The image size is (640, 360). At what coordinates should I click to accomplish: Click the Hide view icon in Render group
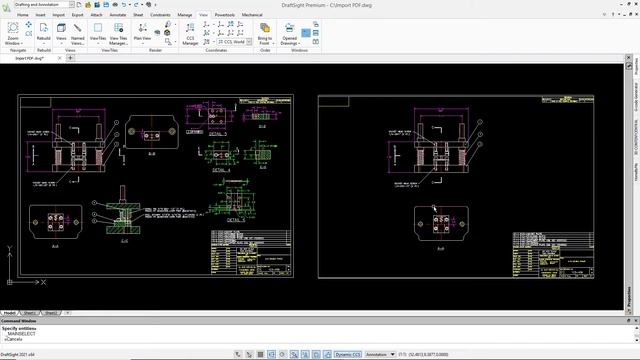pyautogui.click(x=157, y=32)
